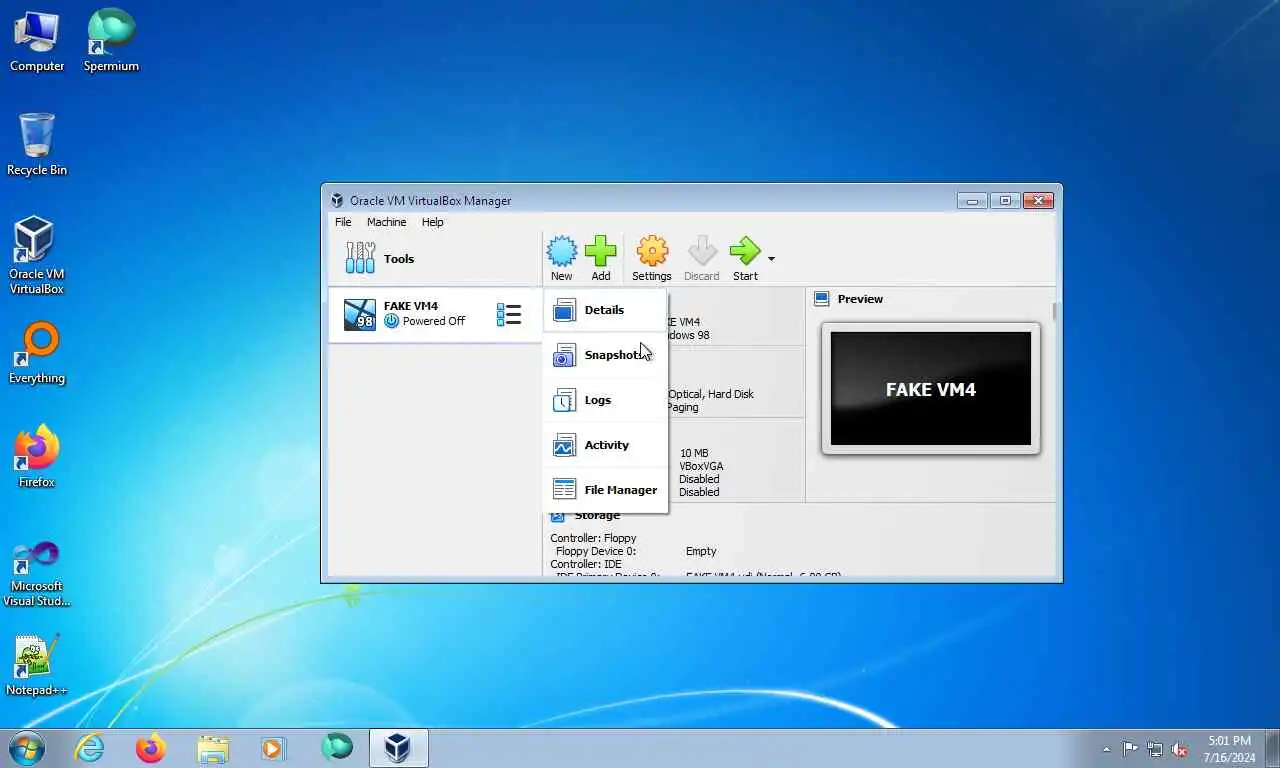Open Firefox from the taskbar
1280x768 pixels.
click(151, 748)
